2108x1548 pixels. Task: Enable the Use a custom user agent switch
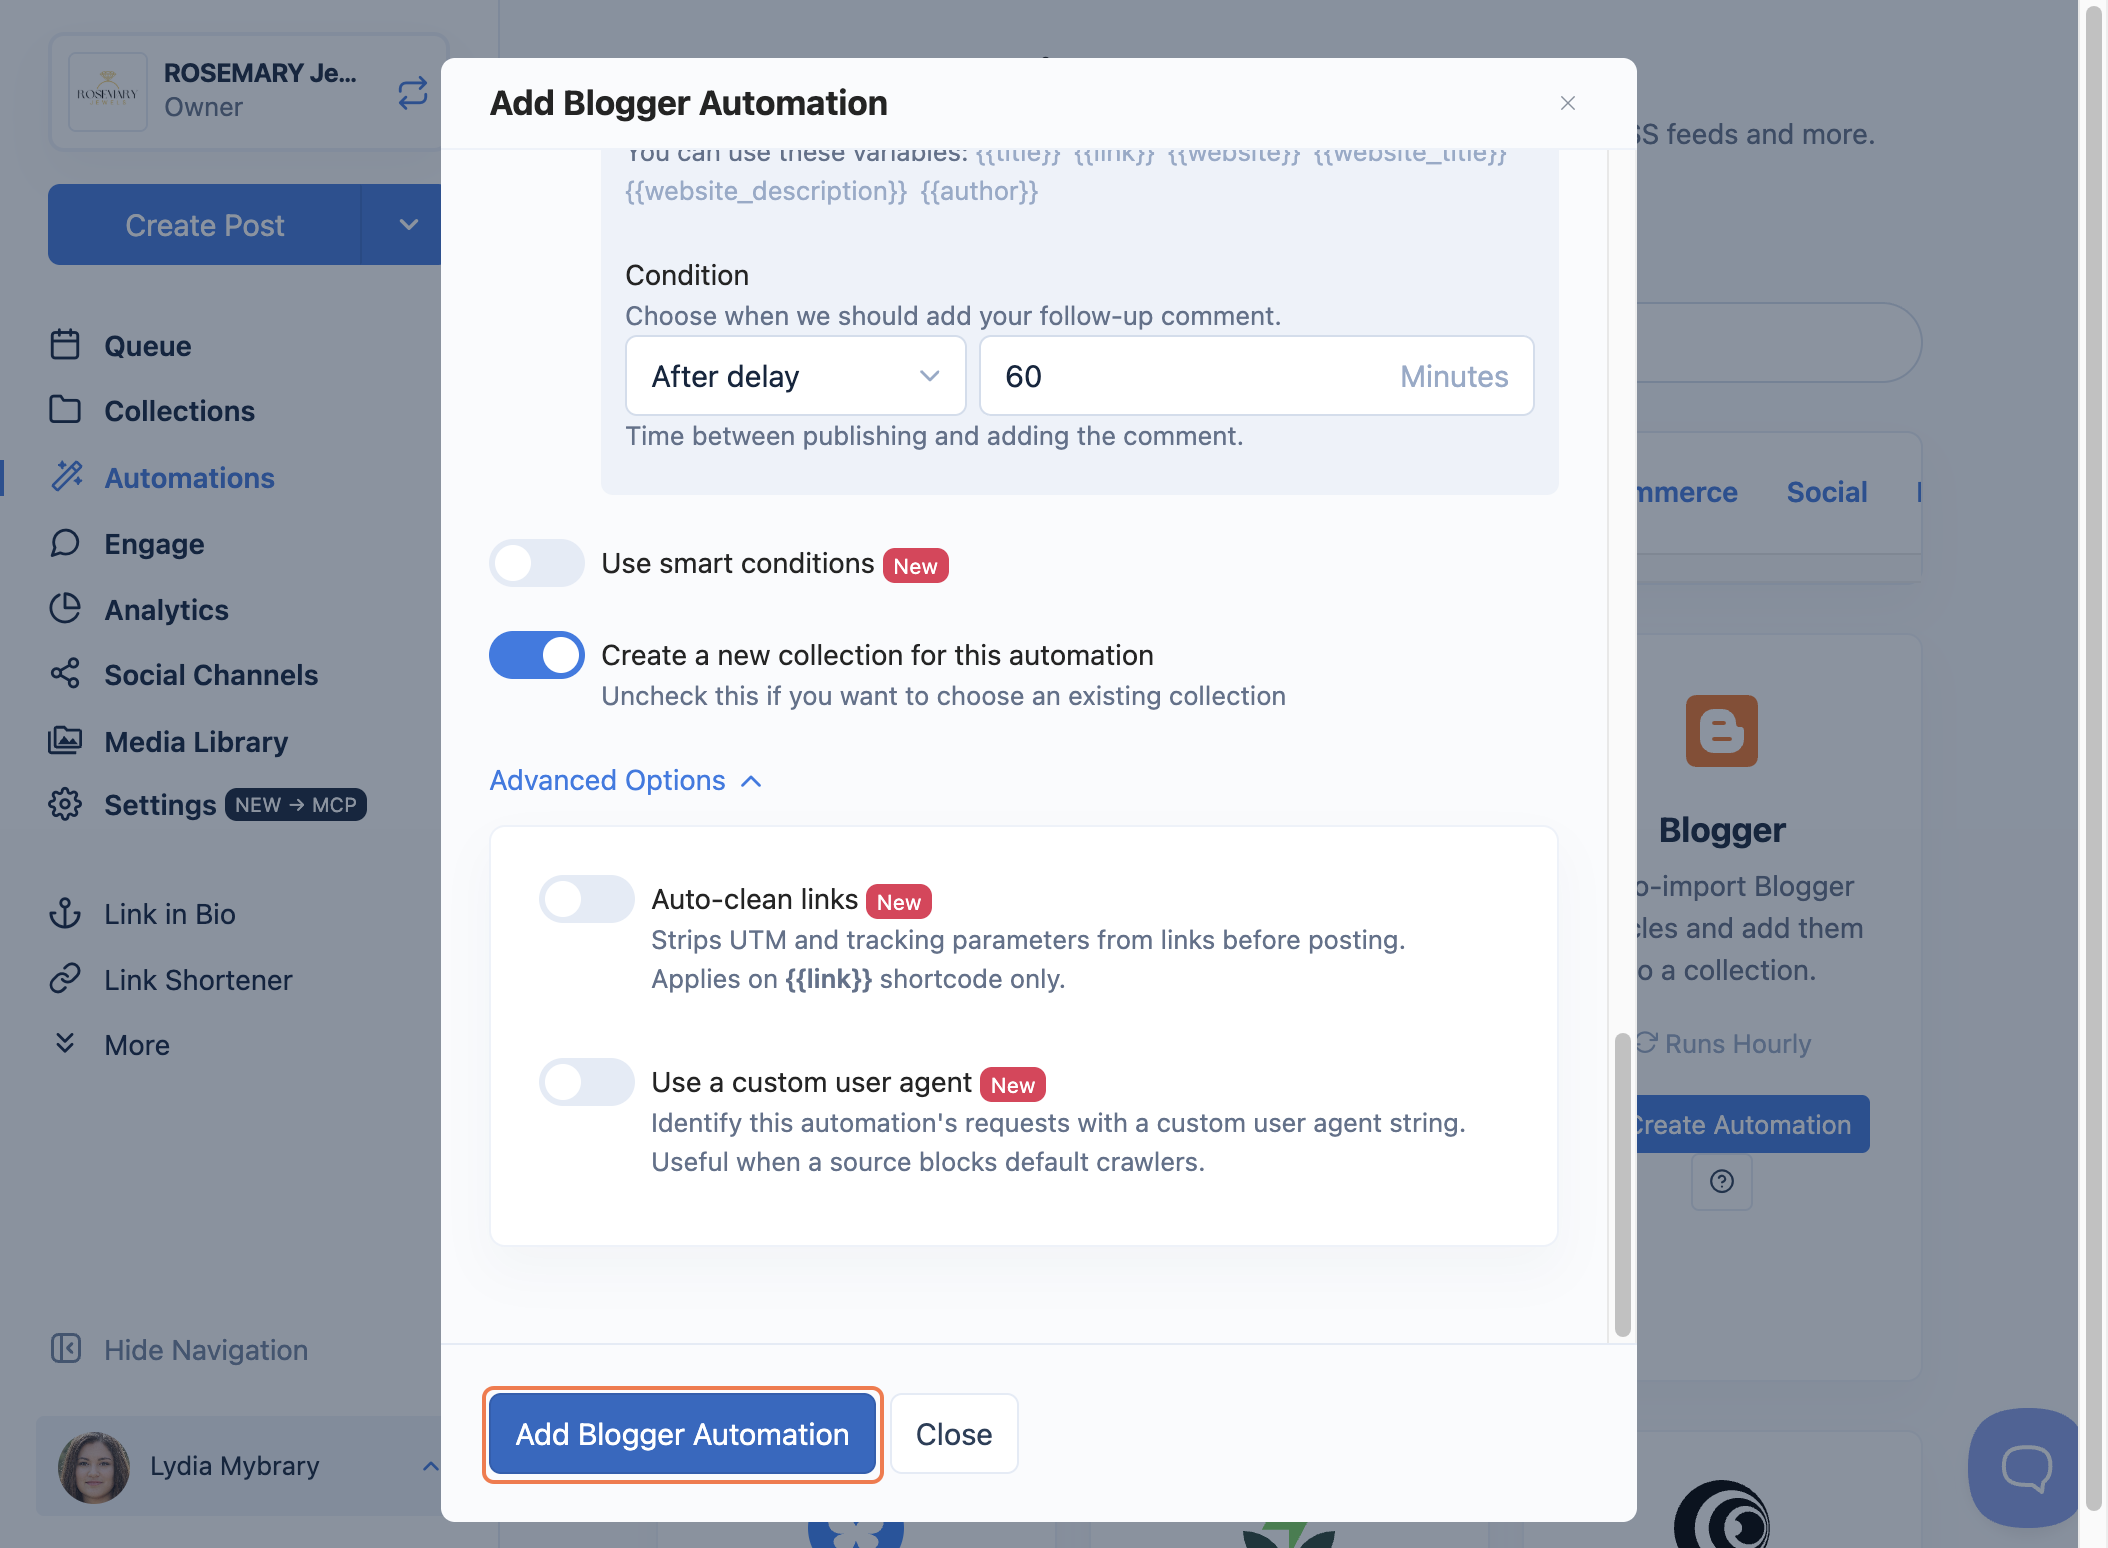[x=587, y=1082]
